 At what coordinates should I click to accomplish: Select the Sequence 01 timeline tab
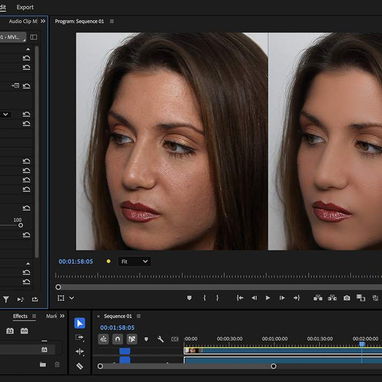[118, 316]
